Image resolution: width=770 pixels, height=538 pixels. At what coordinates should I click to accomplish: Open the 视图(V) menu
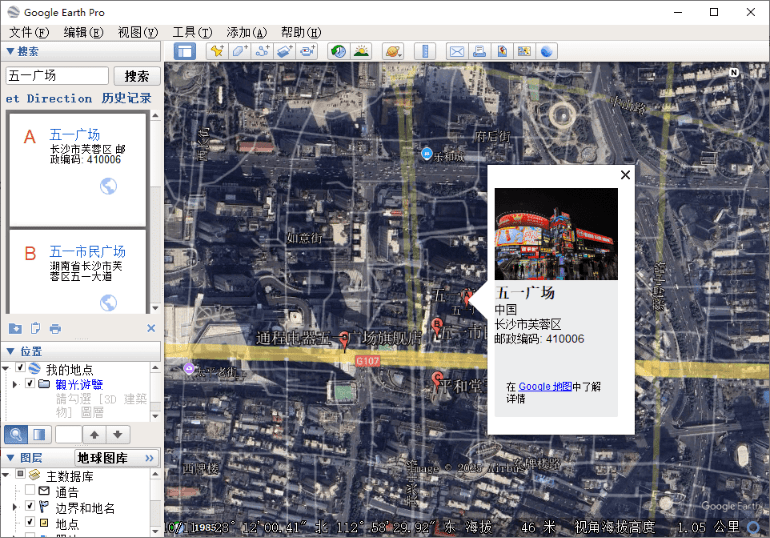click(137, 32)
